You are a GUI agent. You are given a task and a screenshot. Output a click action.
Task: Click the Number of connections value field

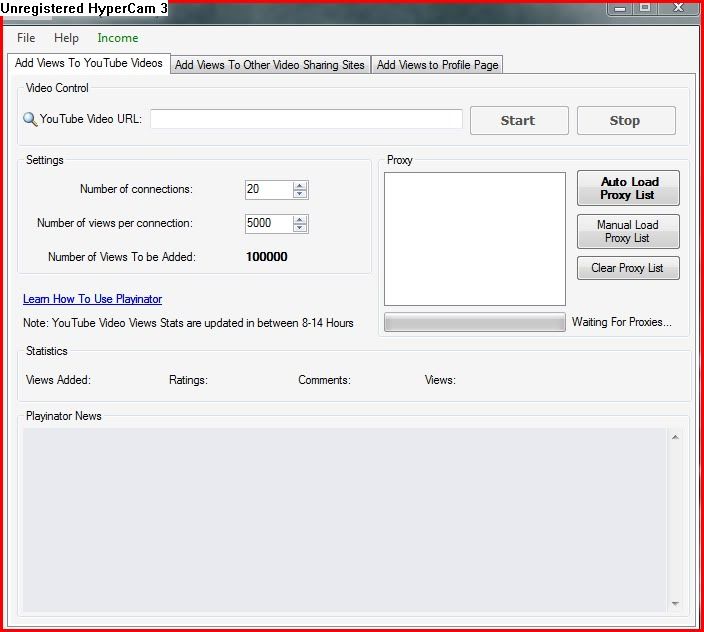coord(268,189)
